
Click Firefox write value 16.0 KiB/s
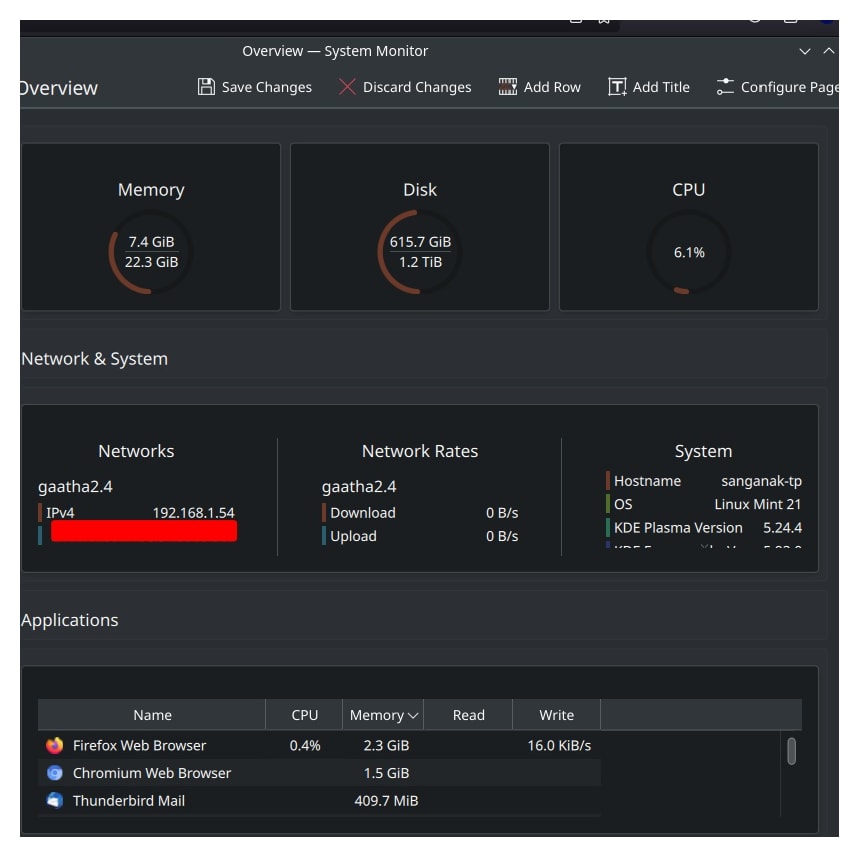pyautogui.click(x=559, y=745)
